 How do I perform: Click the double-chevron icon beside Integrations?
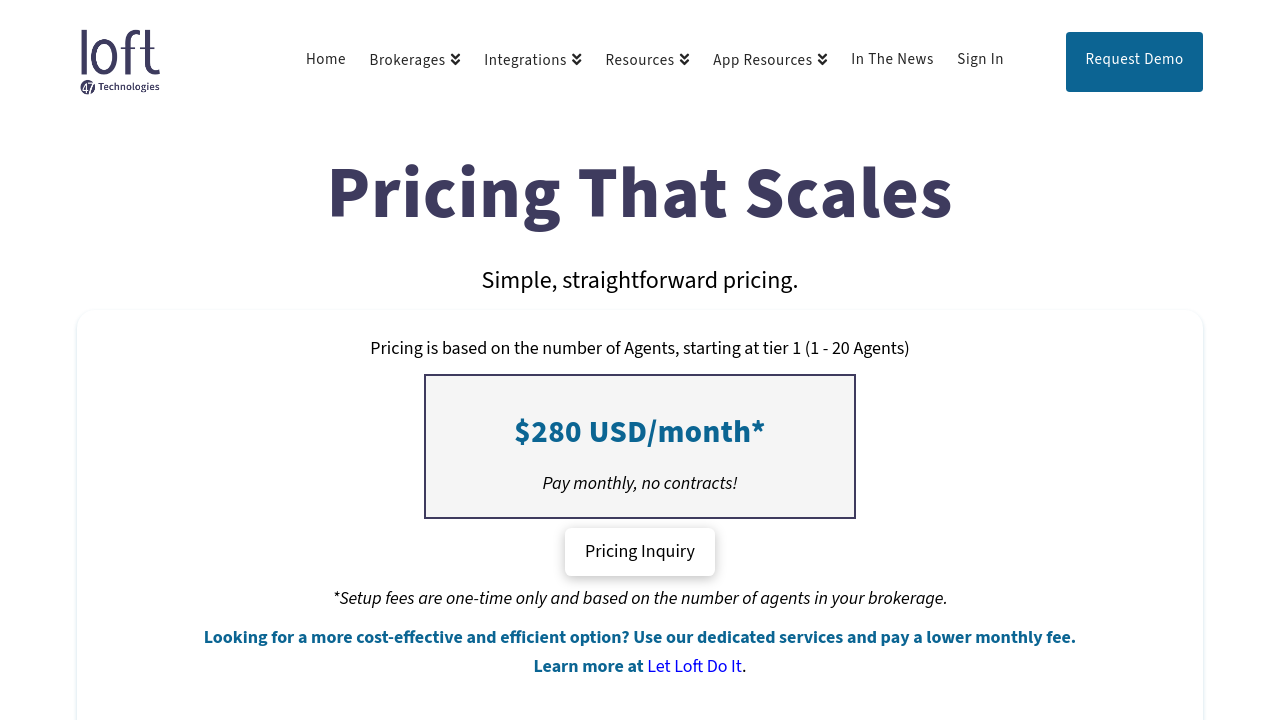(576, 60)
